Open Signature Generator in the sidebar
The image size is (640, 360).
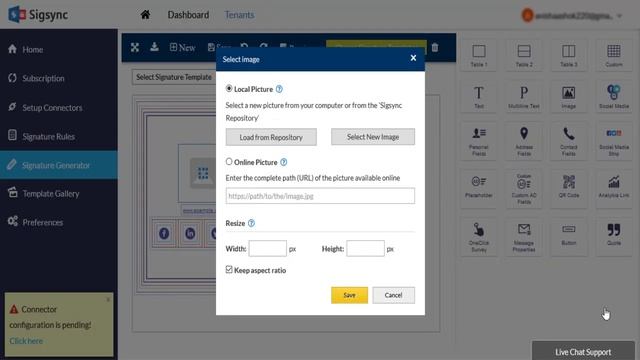(x=59, y=165)
